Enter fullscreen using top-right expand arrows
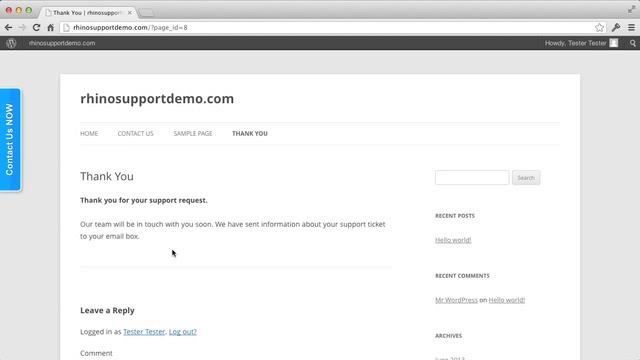Image resolution: width=640 pixels, height=360 pixels. pyautogui.click(x=631, y=10)
